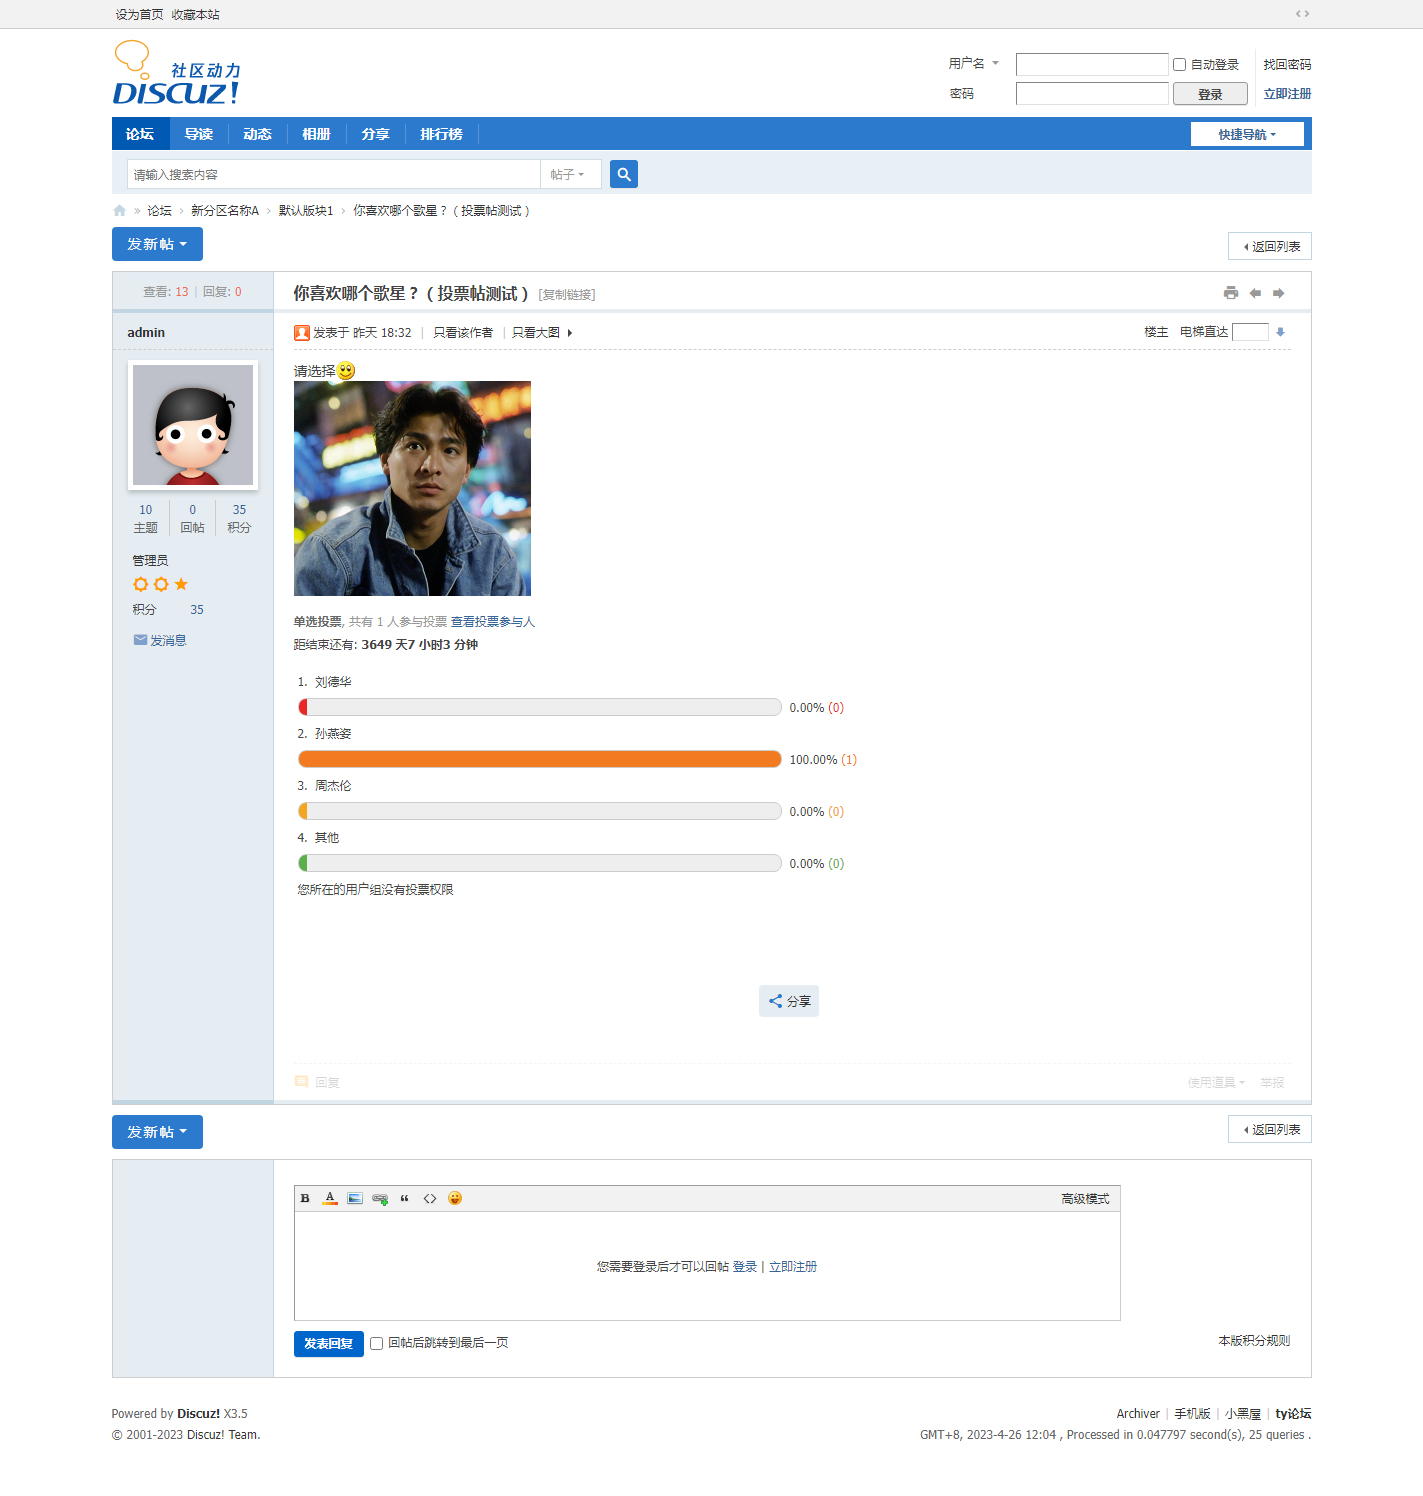
Task: Click the author icon beside post time
Action: tap(302, 333)
